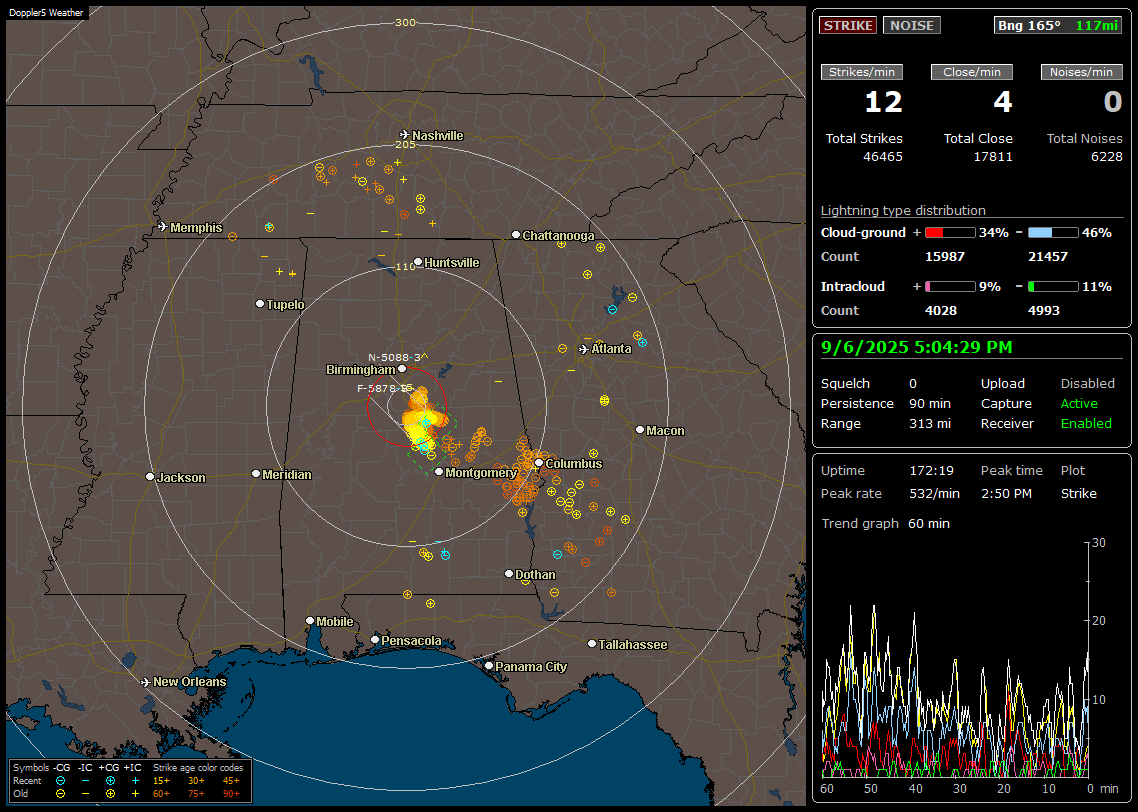The width and height of the screenshot is (1138, 812).
Task: Click the 15+ strike age color code
Action: tap(161, 781)
